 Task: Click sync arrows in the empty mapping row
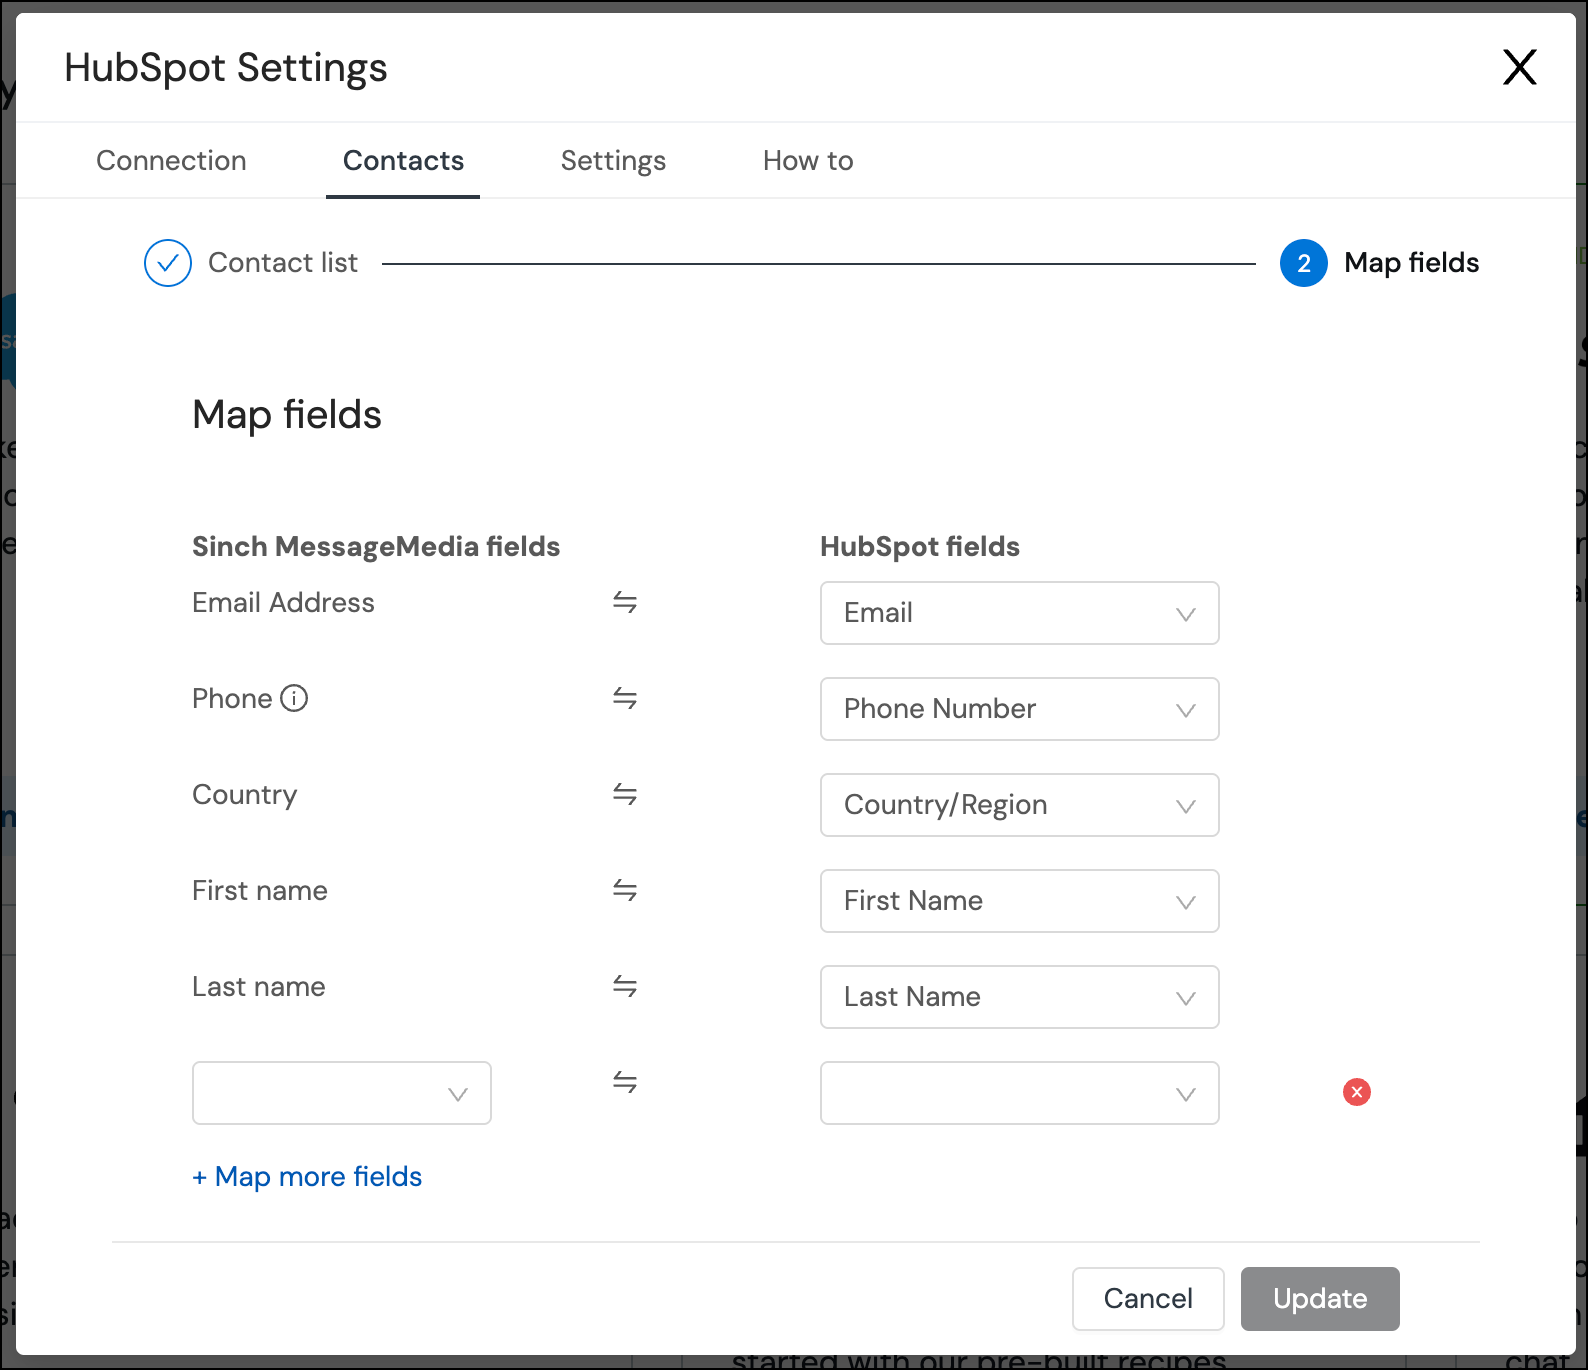click(x=625, y=1082)
